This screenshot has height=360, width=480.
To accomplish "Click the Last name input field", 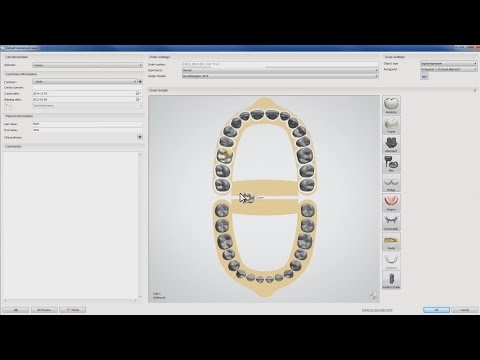I will (x=87, y=124).
